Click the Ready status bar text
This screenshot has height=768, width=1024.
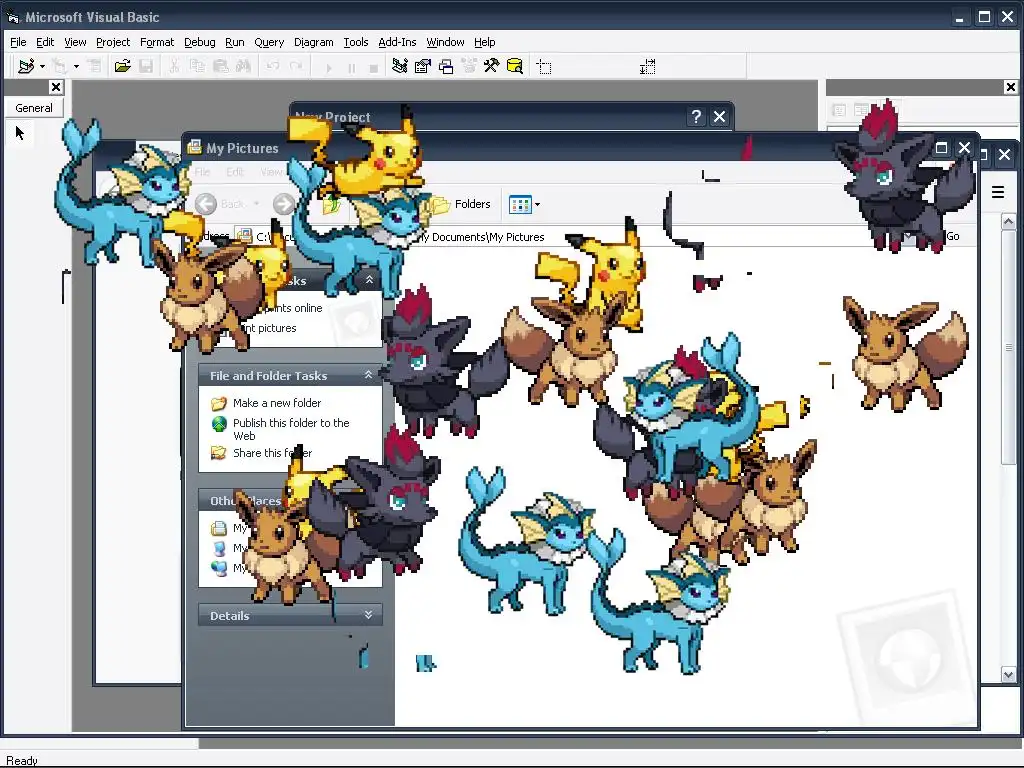22,761
